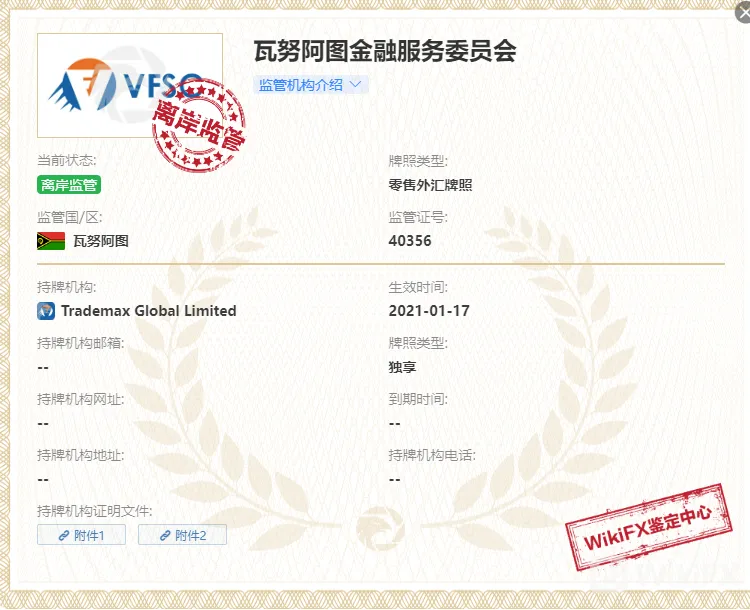Click the VFSC regulator logo image
The width and height of the screenshot is (750, 610).
pyautogui.click(x=130, y=86)
